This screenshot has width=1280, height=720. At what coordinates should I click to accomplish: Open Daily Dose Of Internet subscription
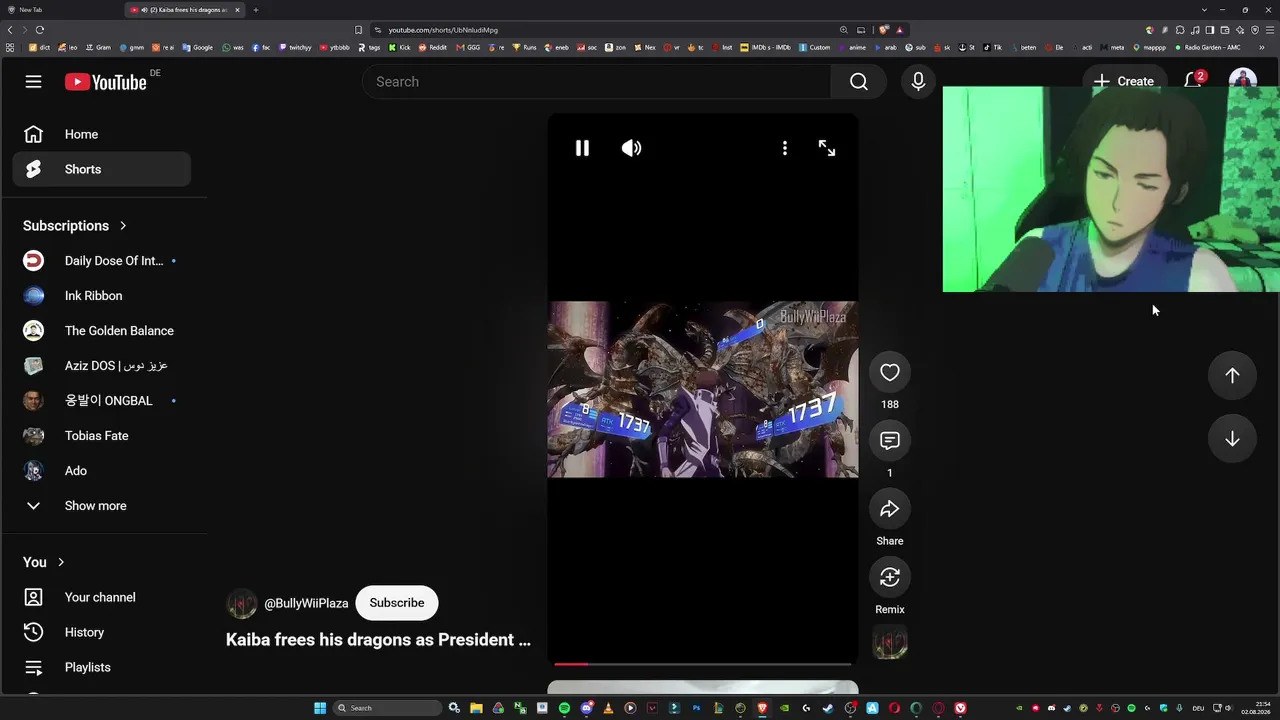(102, 261)
